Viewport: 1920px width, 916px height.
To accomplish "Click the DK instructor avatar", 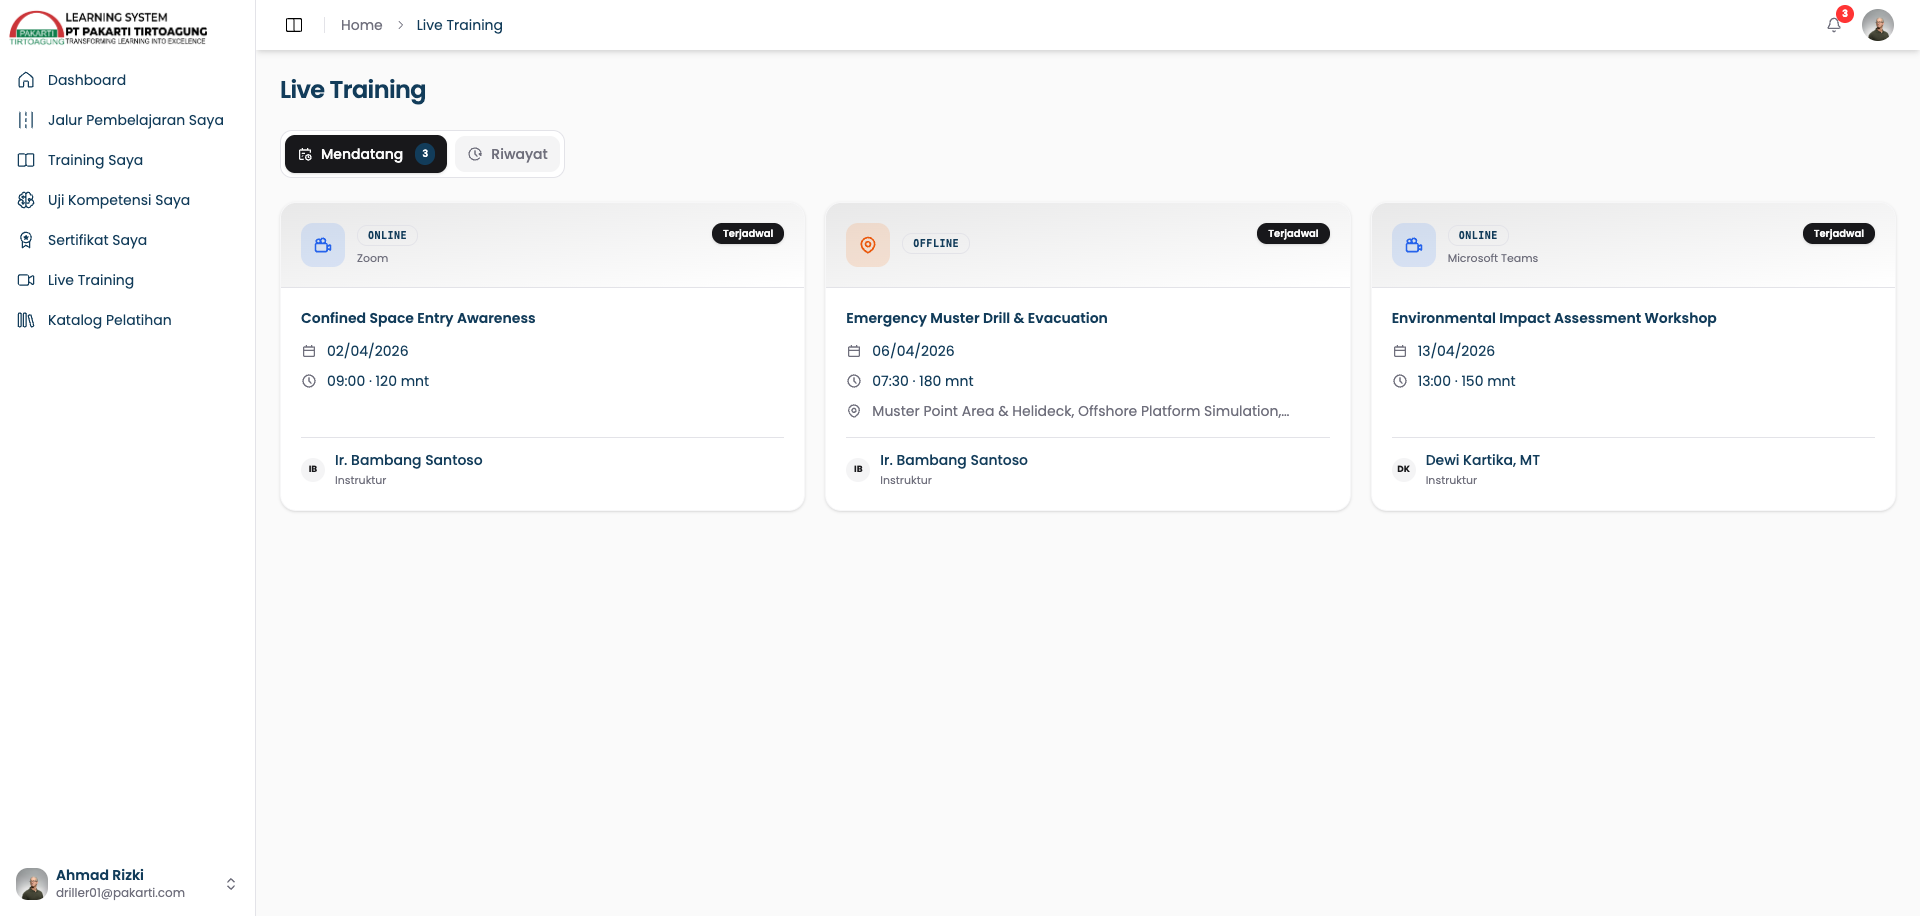I will [x=1404, y=469].
